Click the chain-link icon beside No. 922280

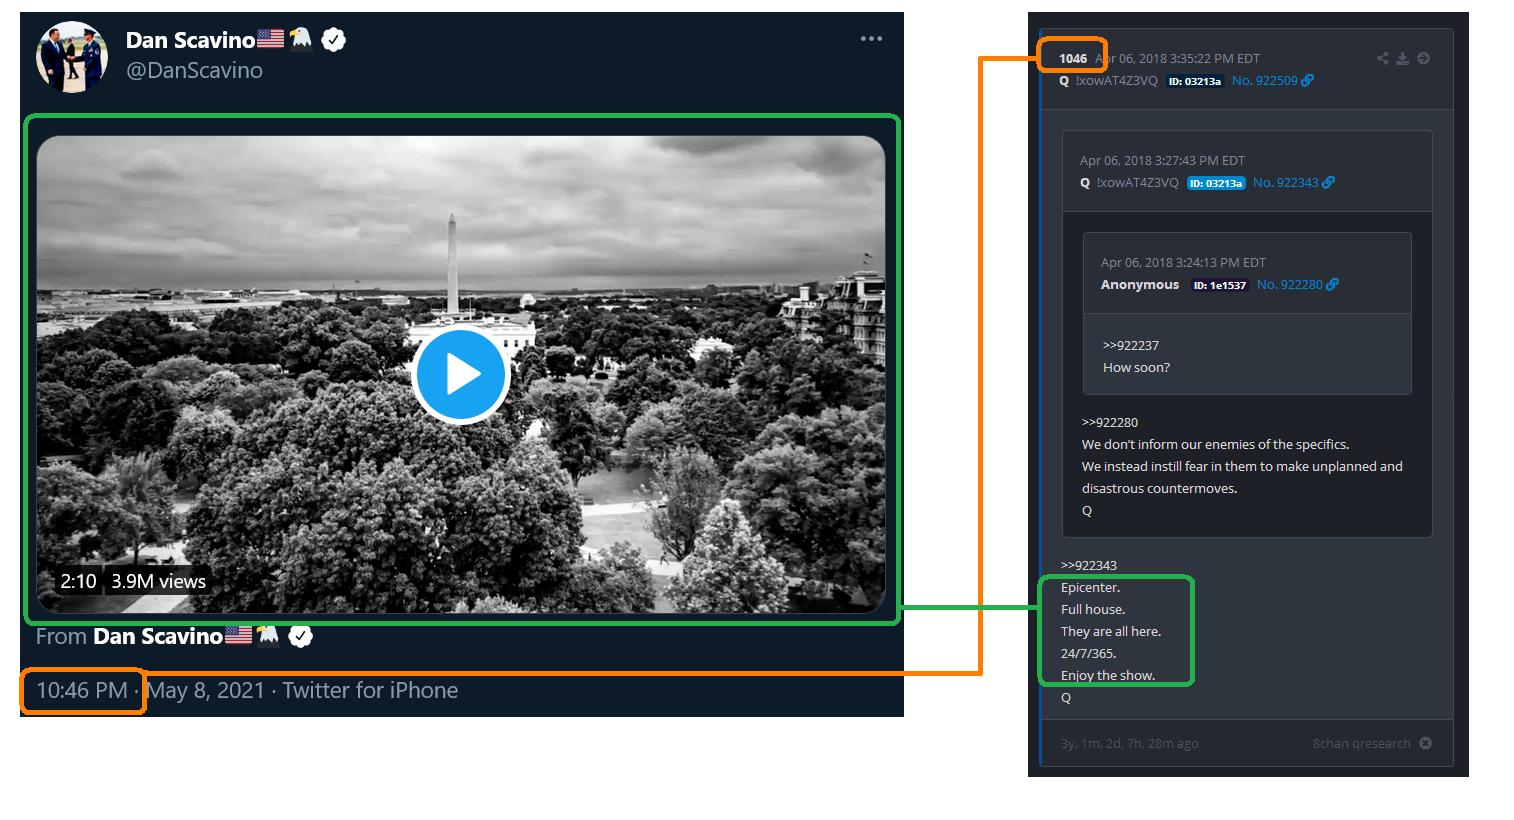(x=1332, y=285)
